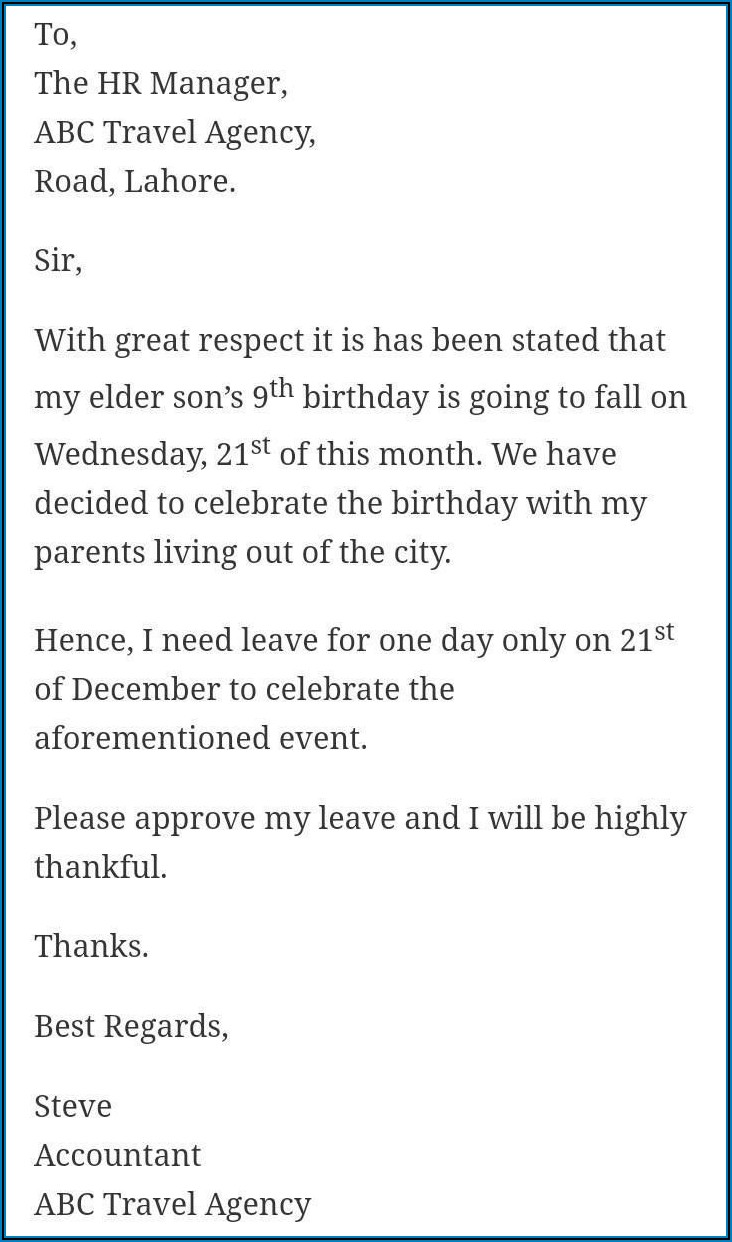The width and height of the screenshot is (732, 1242).
Task: Click the "Road, Lahore." address line
Action: pyautogui.click(x=135, y=182)
